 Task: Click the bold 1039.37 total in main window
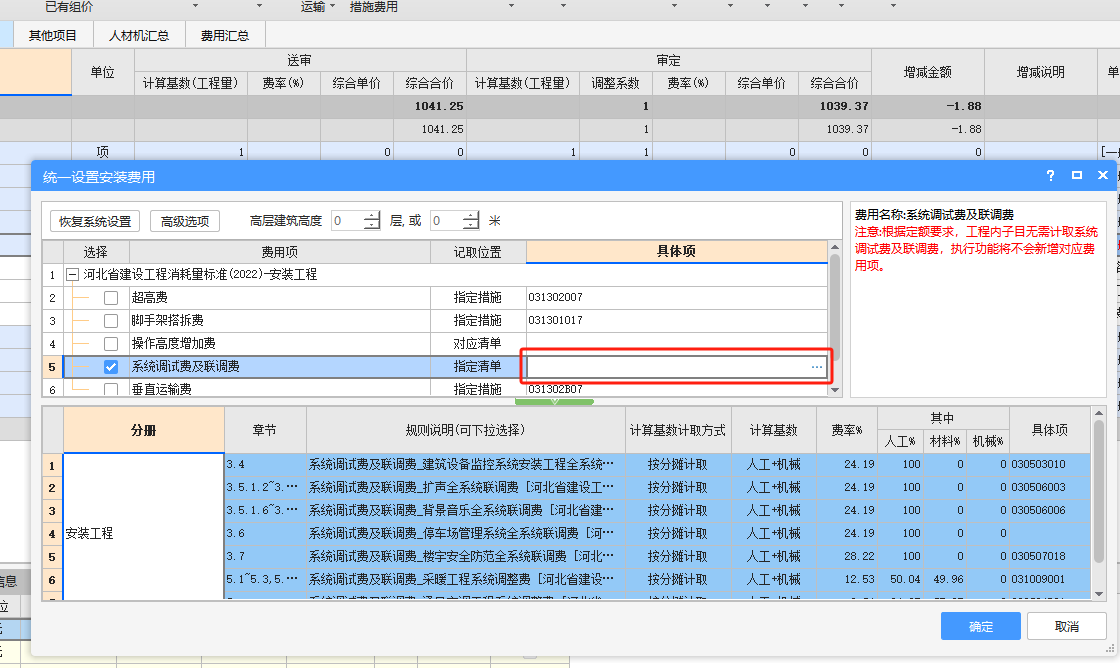(x=844, y=106)
